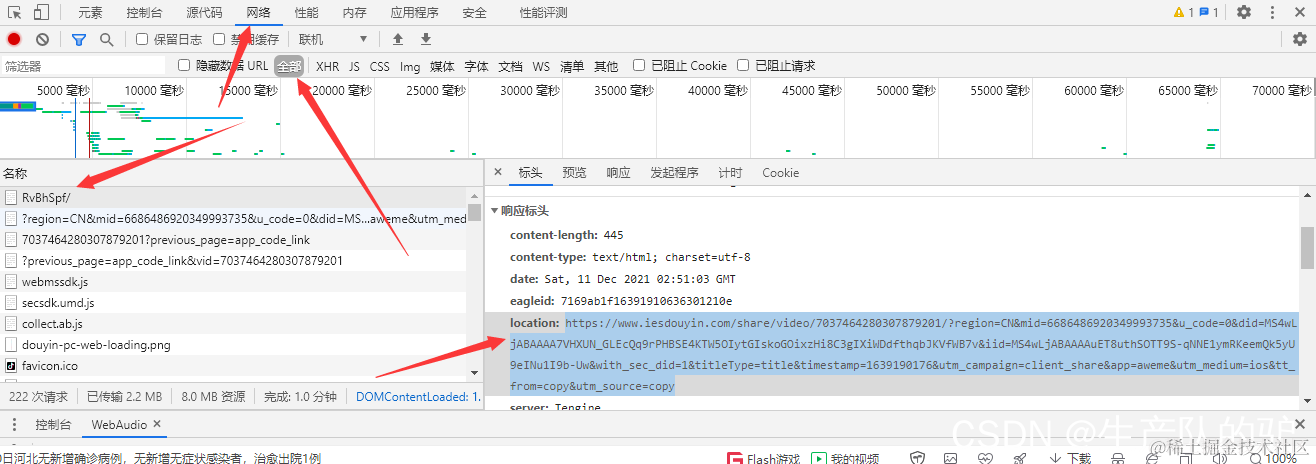The width and height of the screenshot is (1316, 464).
Task: Check the 已阻止请求 checkbox
Action: click(x=743, y=65)
